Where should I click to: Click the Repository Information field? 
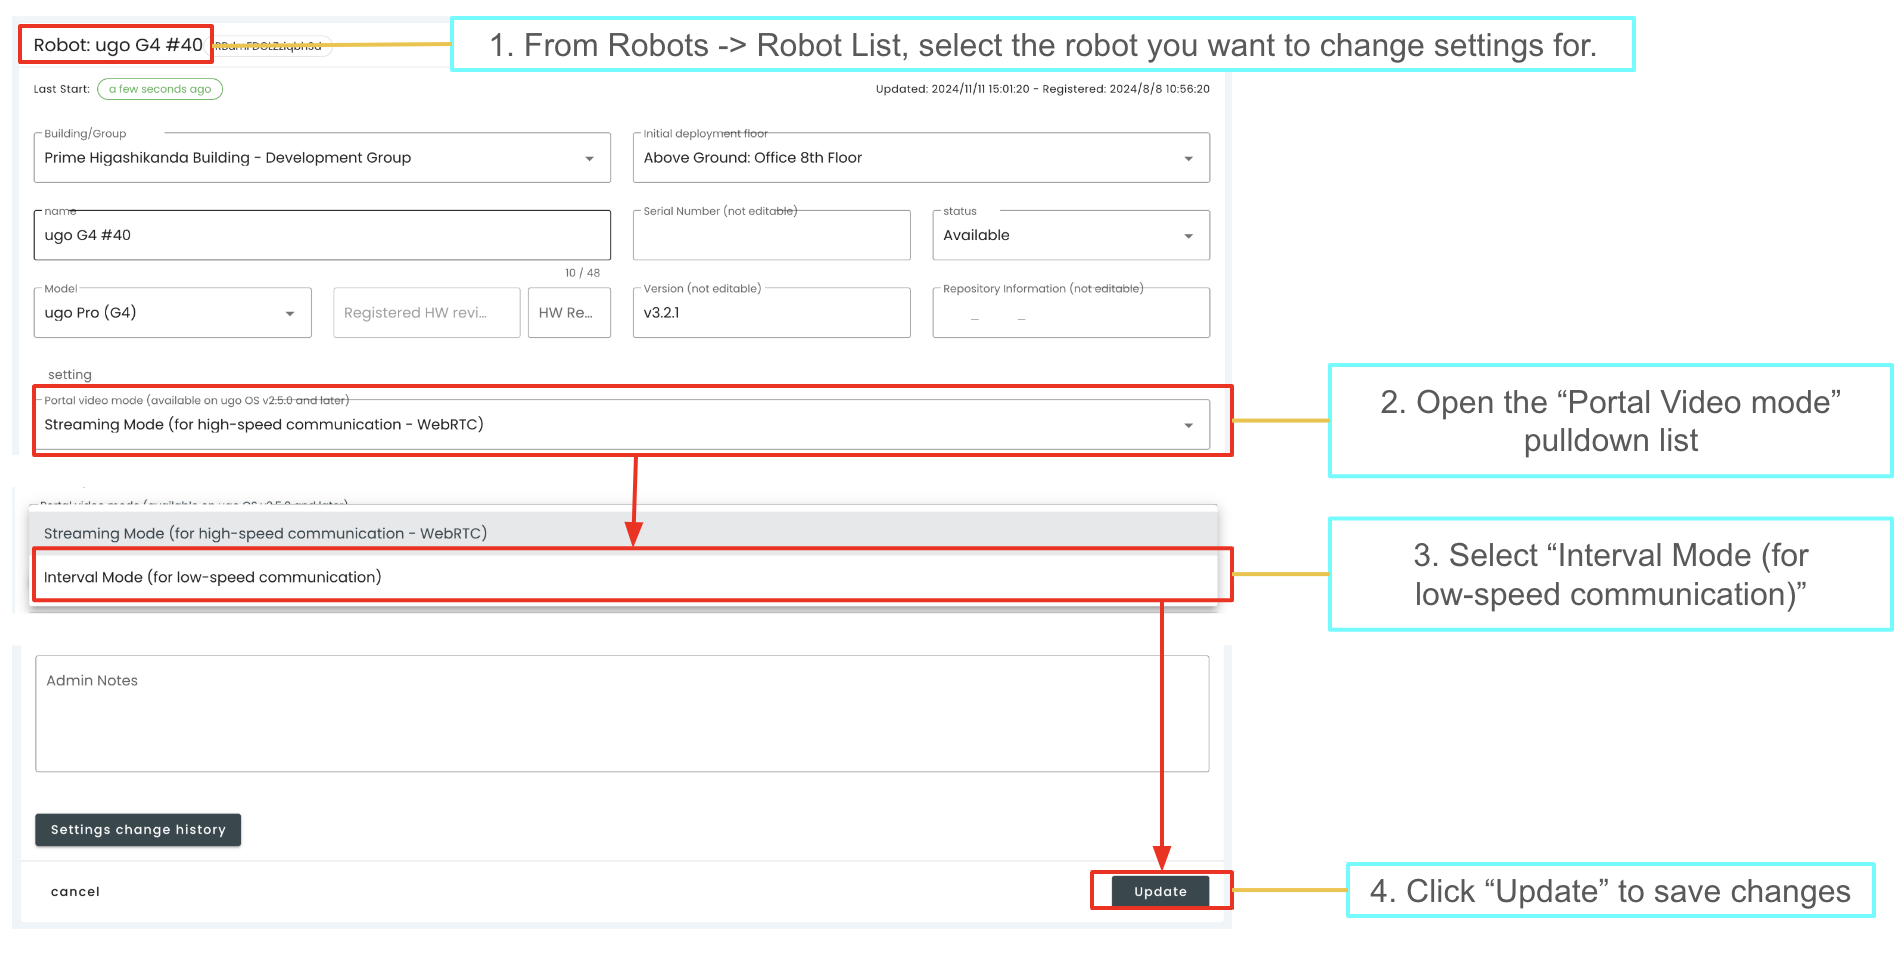1071,313
